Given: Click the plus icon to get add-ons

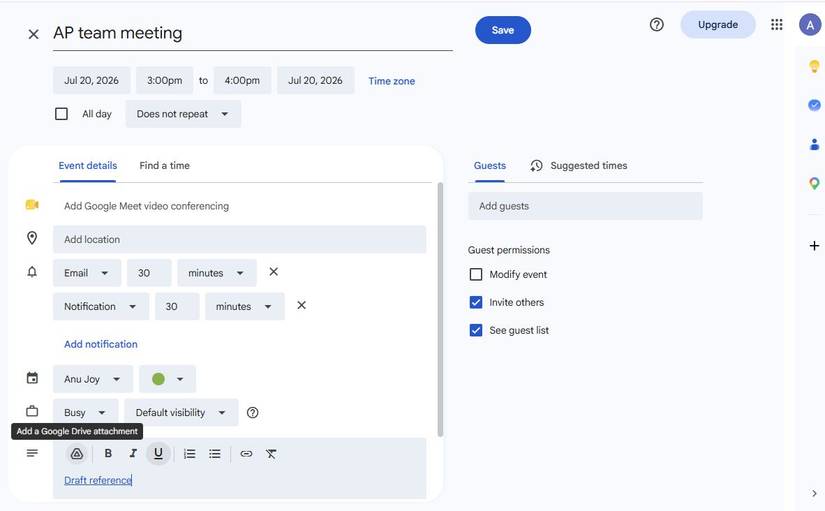Looking at the screenshot, I should (x=814, y=246).
